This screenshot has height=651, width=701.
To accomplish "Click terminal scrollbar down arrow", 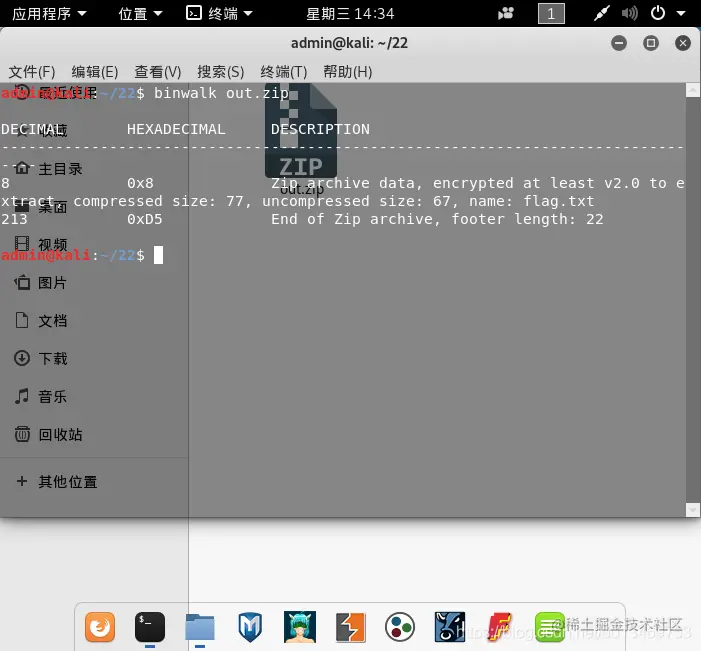I will pos(693,509).
